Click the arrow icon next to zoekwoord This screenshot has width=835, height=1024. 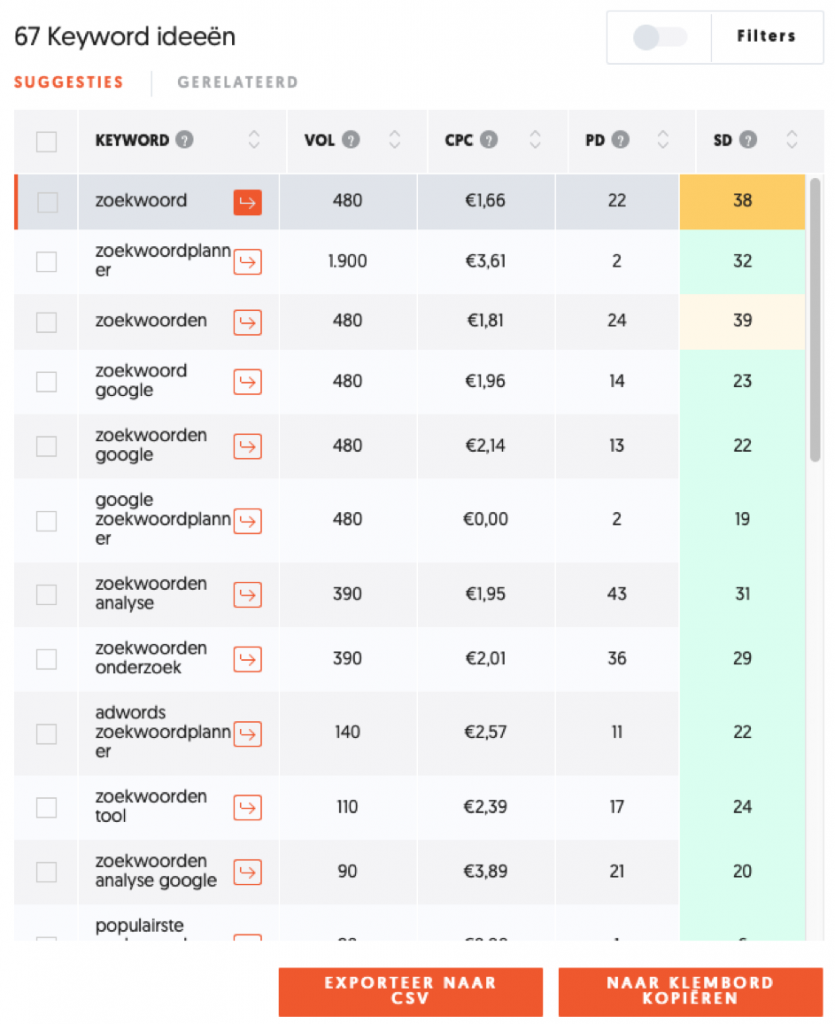247,202
